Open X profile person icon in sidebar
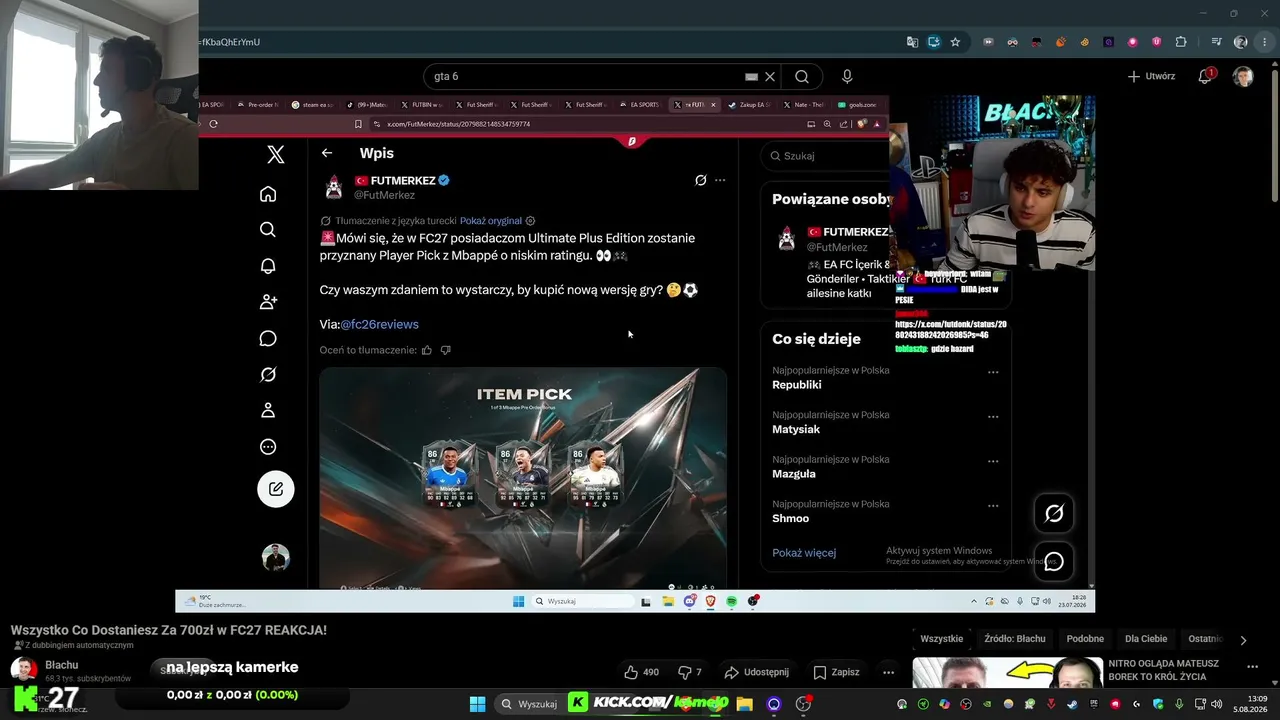Image resolution: width=1280 pixels, height=720 pixels. [268, 410]
